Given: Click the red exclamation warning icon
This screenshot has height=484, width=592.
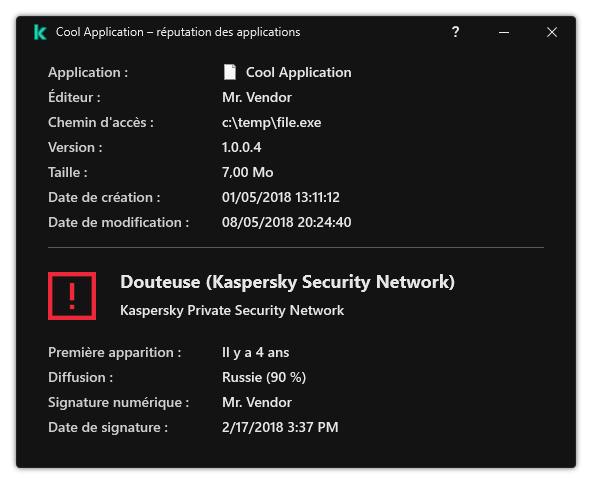Looking at the screenshot, I should 72,296.
